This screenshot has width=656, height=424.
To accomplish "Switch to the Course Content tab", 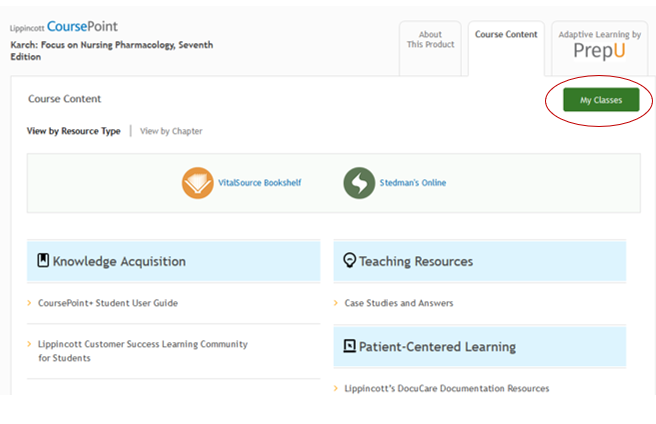I will point(506,35).
